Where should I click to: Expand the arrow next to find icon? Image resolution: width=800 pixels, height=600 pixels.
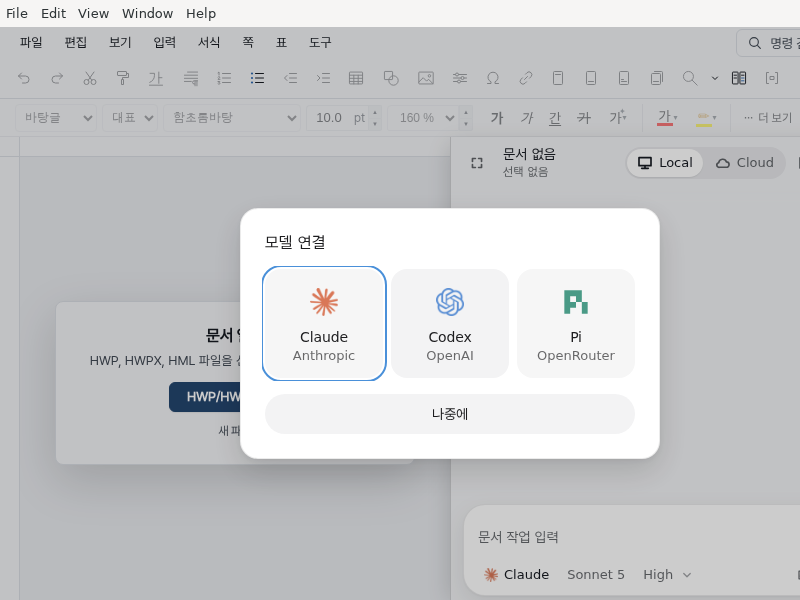pos(715,79)
